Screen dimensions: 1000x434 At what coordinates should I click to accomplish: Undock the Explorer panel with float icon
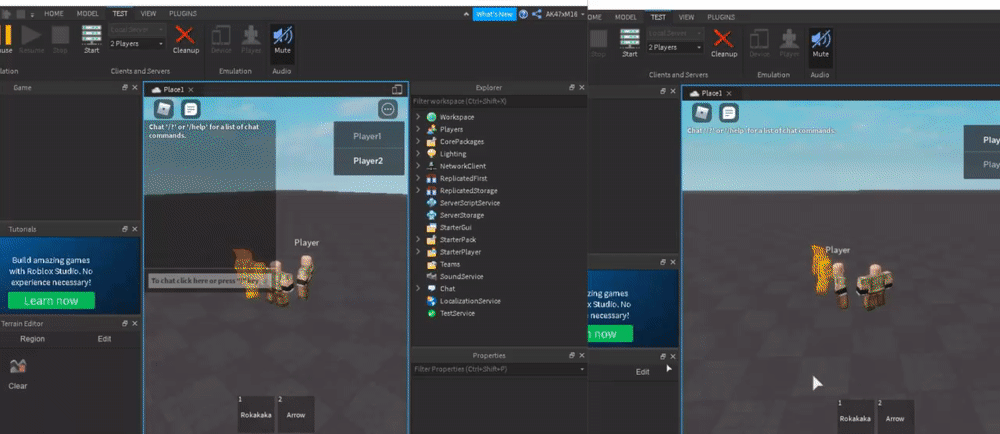tap(572, 87)
